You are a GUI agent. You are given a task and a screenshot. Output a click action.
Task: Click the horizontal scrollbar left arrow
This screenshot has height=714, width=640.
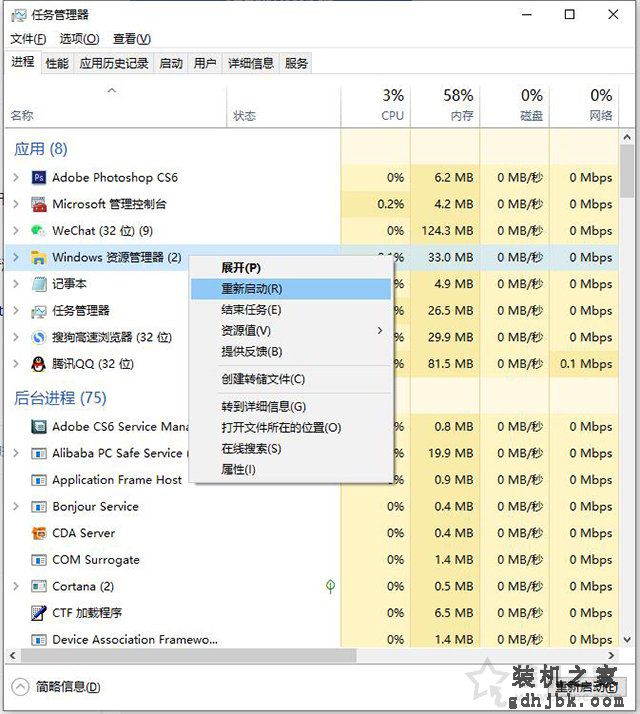[13, 656]
